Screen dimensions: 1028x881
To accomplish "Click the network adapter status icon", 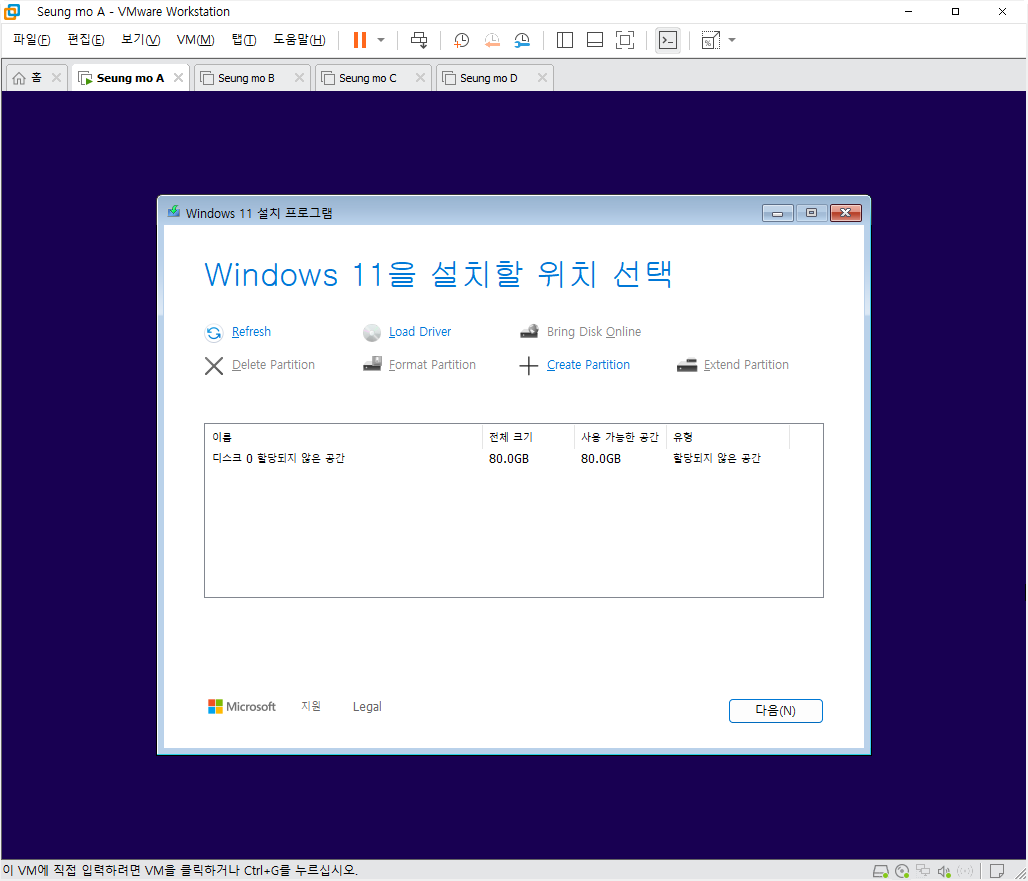I will click(x=923, y=871).
